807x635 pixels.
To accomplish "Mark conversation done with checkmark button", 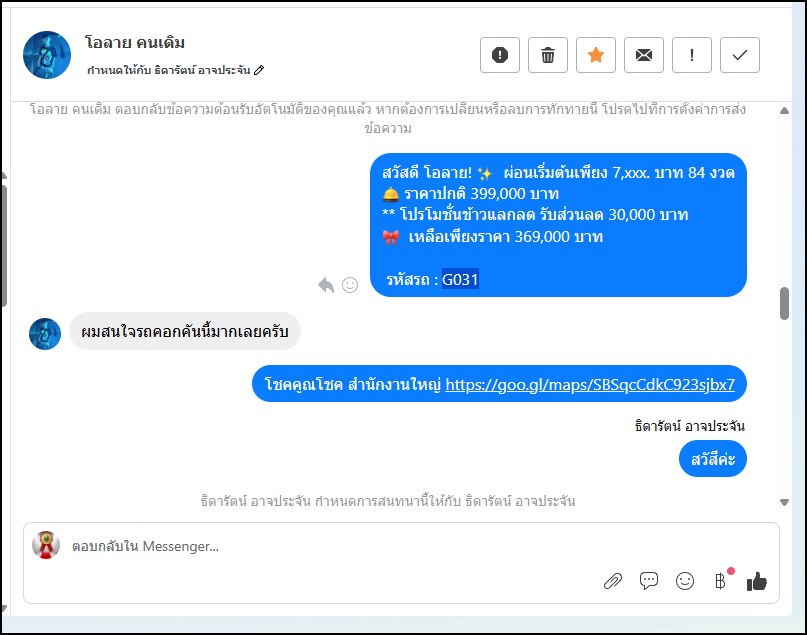I will point(740,55).
